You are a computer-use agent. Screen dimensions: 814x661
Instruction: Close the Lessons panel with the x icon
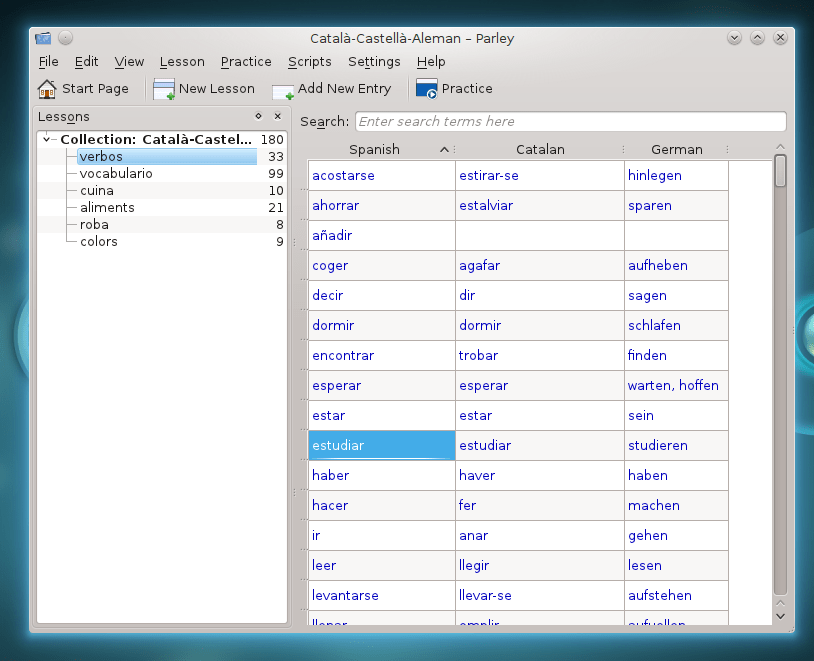tap(278, 117)
